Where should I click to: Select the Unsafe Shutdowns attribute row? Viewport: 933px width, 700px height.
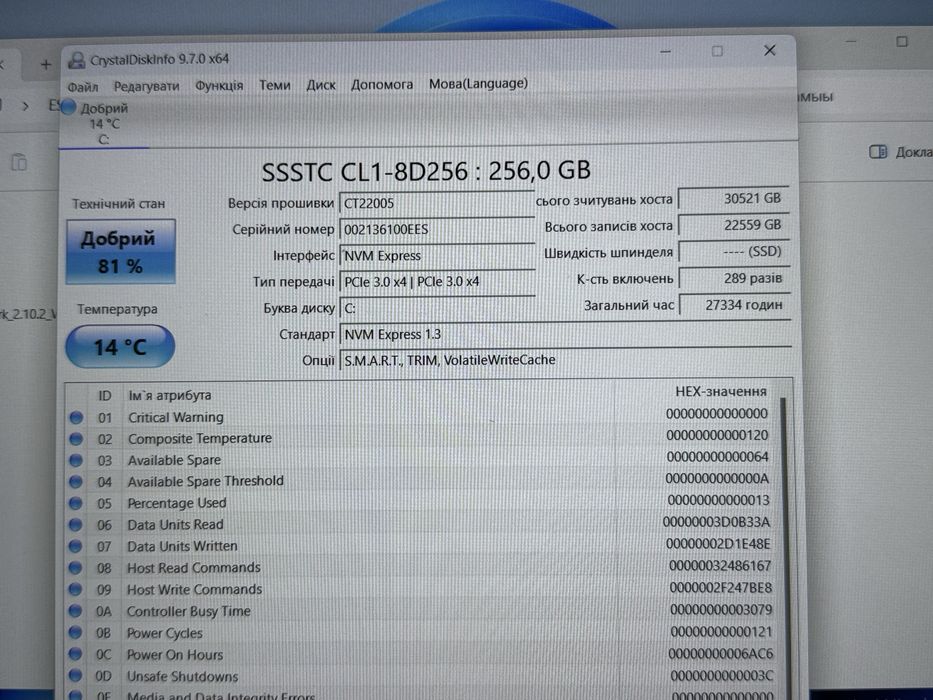pos(422,676)
